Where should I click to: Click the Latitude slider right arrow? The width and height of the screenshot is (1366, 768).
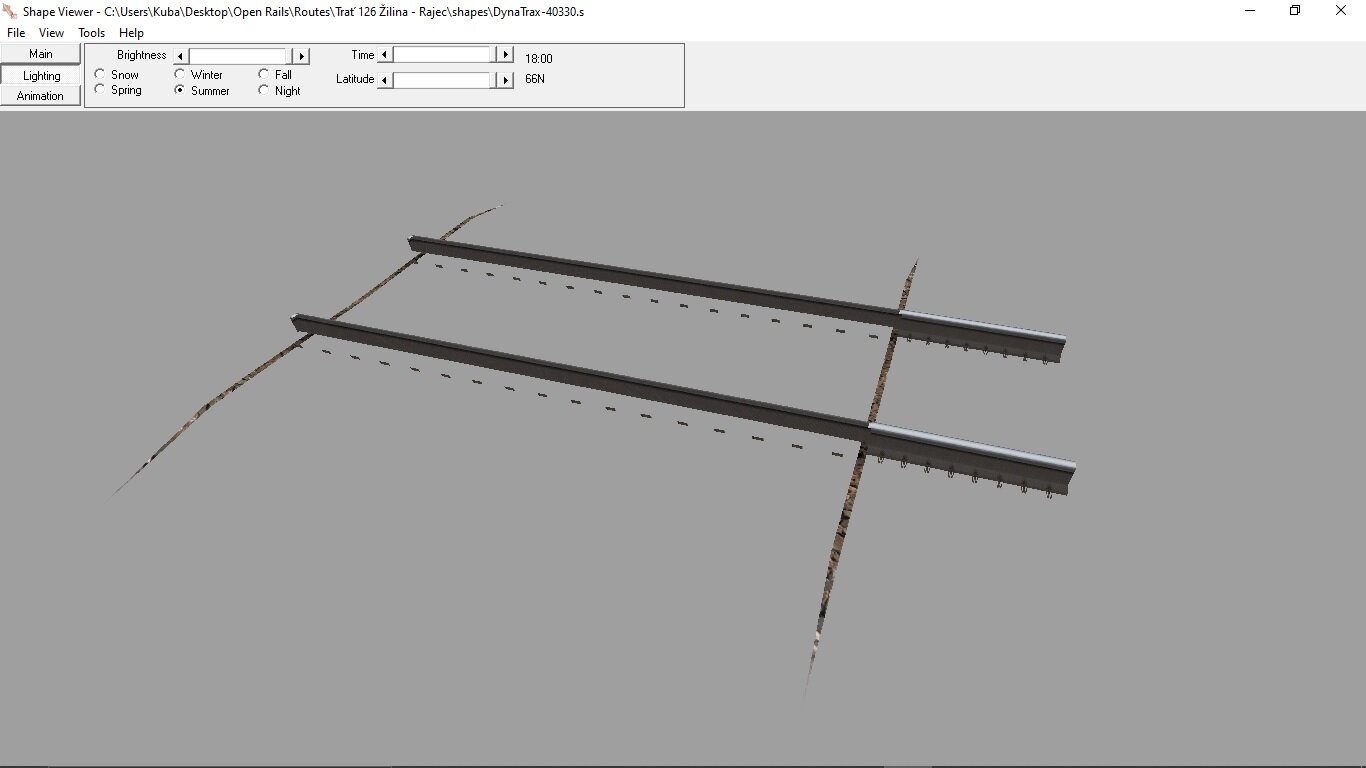point(506,80)
